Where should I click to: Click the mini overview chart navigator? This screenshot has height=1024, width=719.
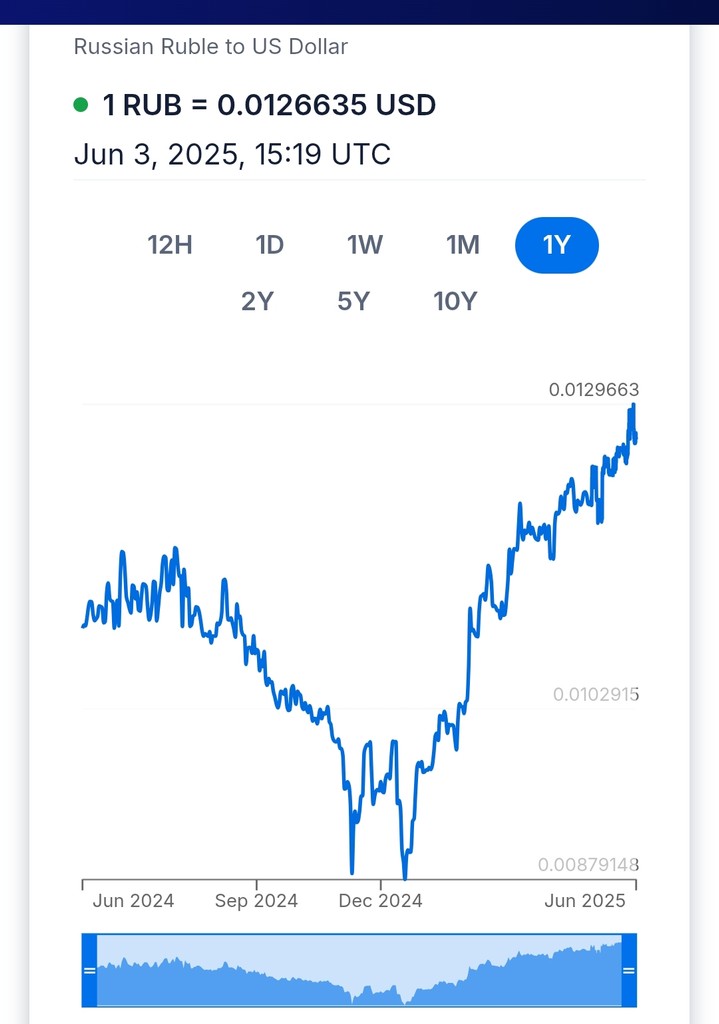[359, 970]
